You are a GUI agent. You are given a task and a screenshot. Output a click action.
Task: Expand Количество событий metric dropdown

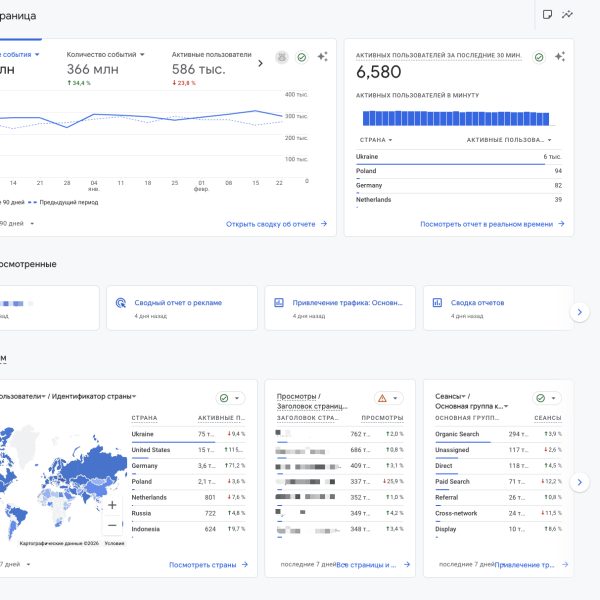click(142, 54)
